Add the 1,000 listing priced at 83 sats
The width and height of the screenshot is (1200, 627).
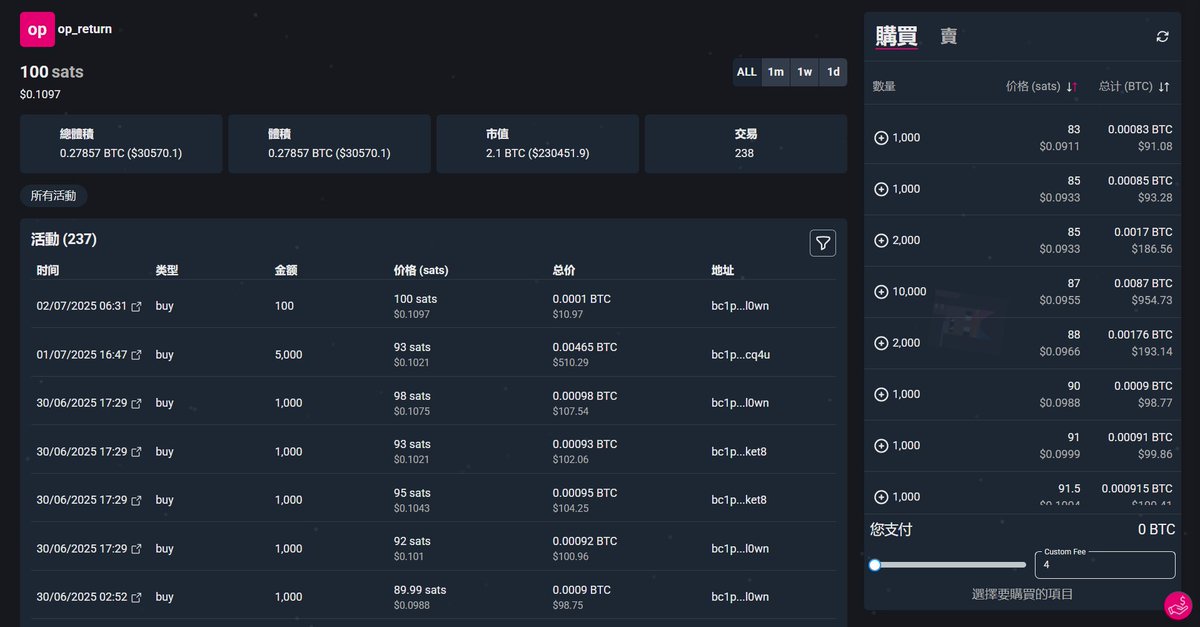coord(881,138)
